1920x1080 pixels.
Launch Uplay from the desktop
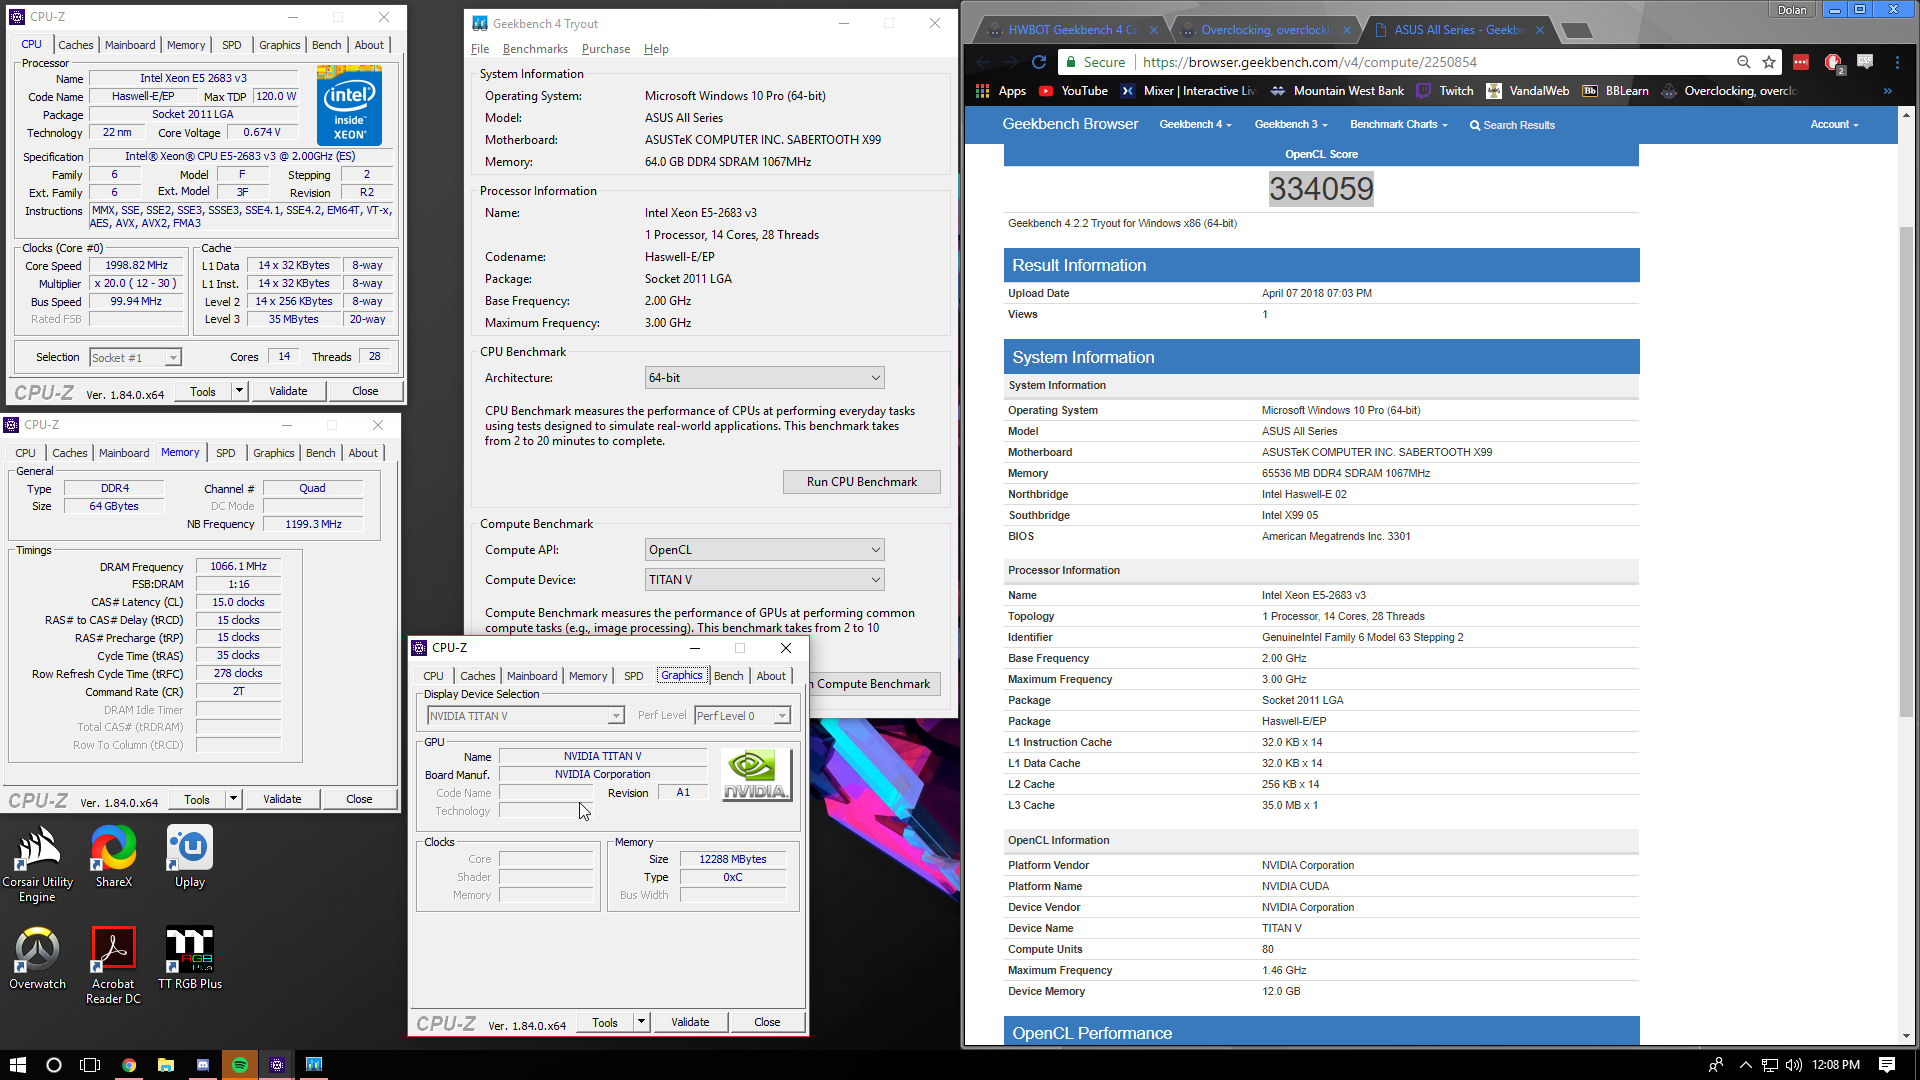coord(190,857)
